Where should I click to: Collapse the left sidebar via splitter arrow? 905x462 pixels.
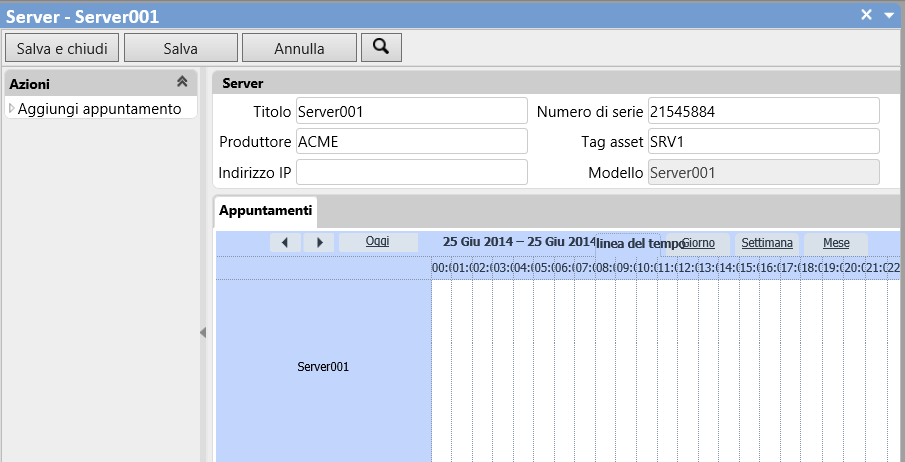tap(203, 332)
